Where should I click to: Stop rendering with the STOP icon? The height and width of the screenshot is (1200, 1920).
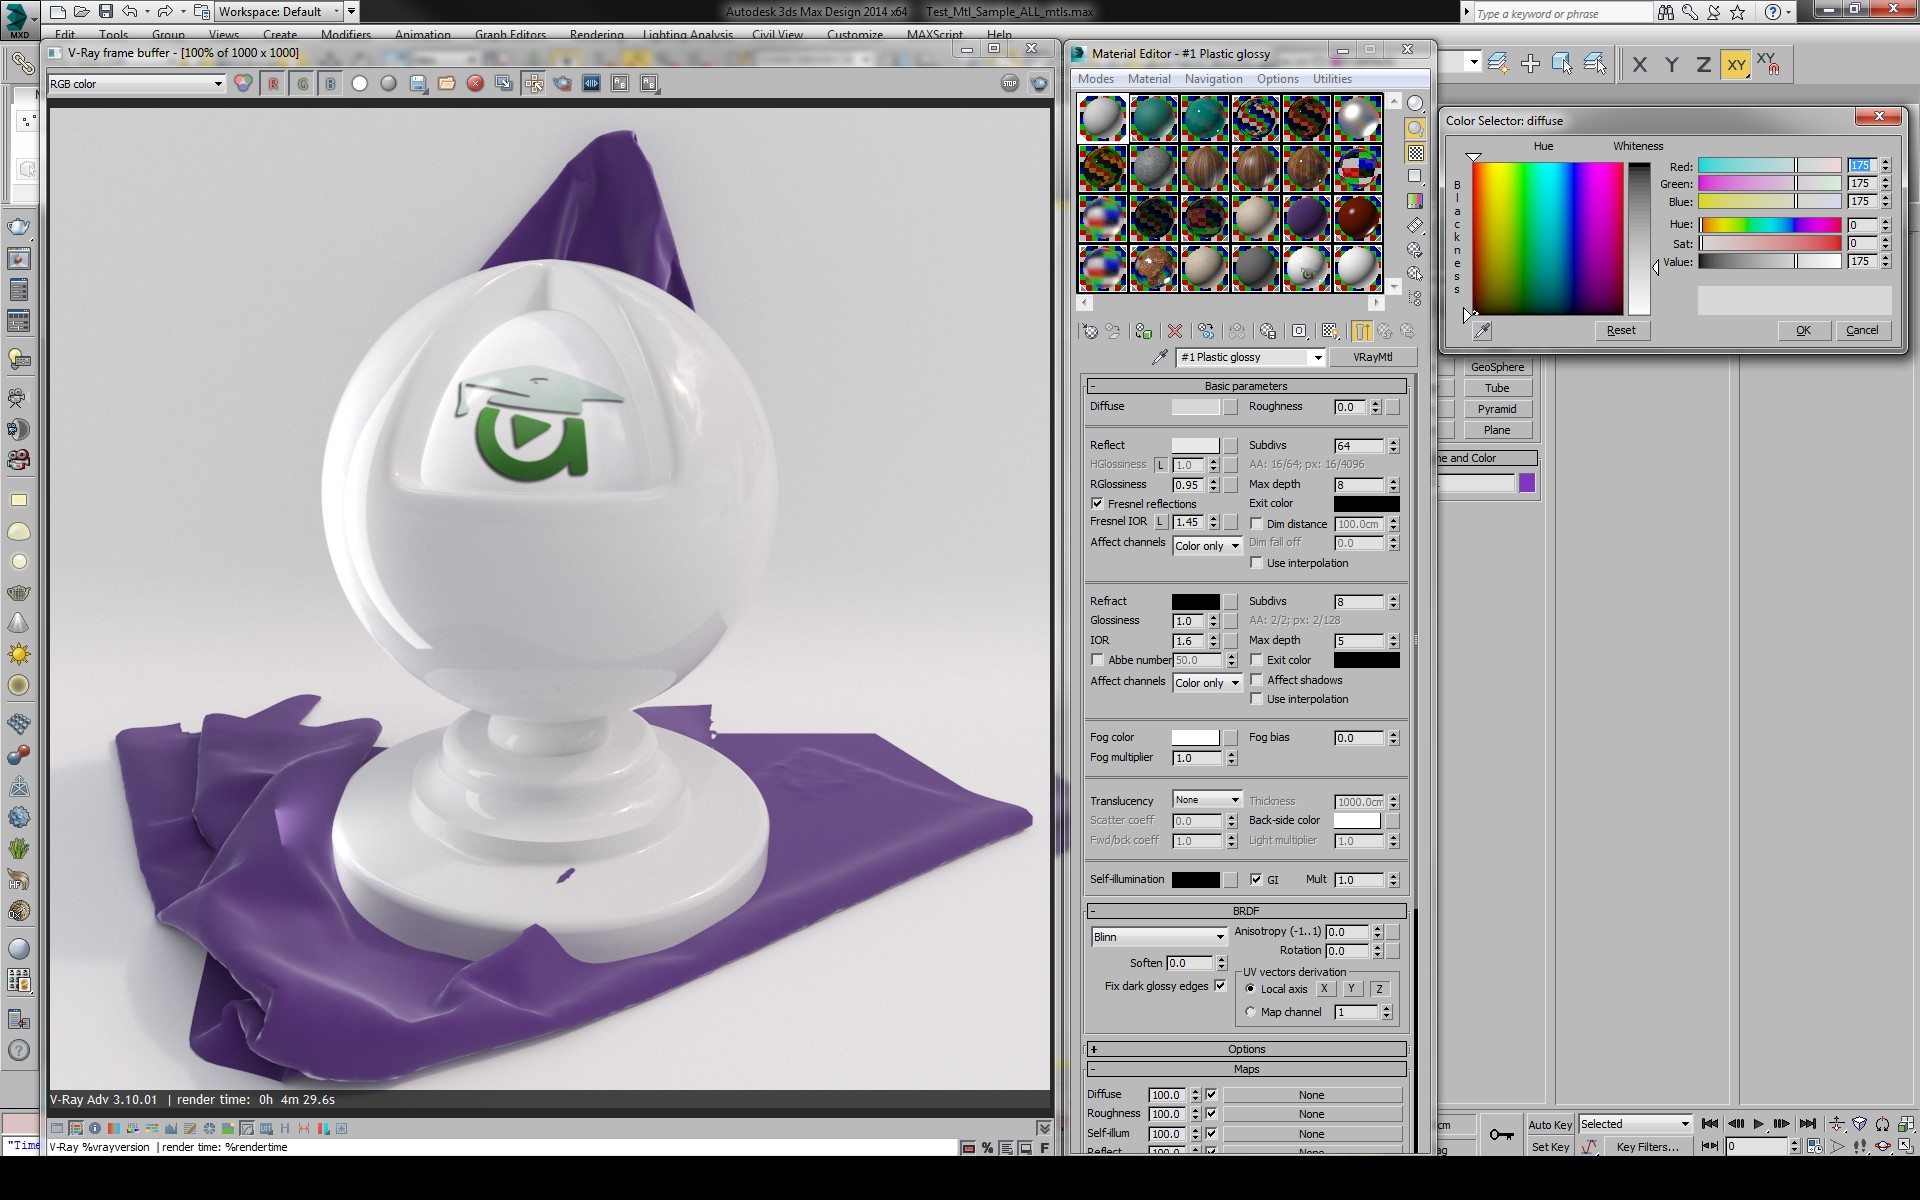point(1010,84)
